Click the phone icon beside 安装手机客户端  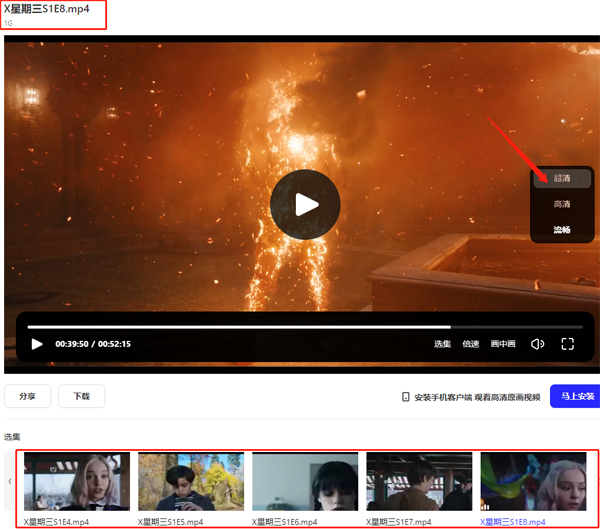tap(406, 397)
